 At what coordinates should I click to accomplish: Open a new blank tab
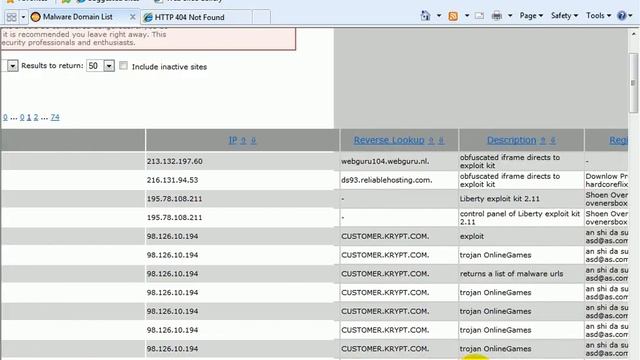pyautogui.click(x=261, y=17)
